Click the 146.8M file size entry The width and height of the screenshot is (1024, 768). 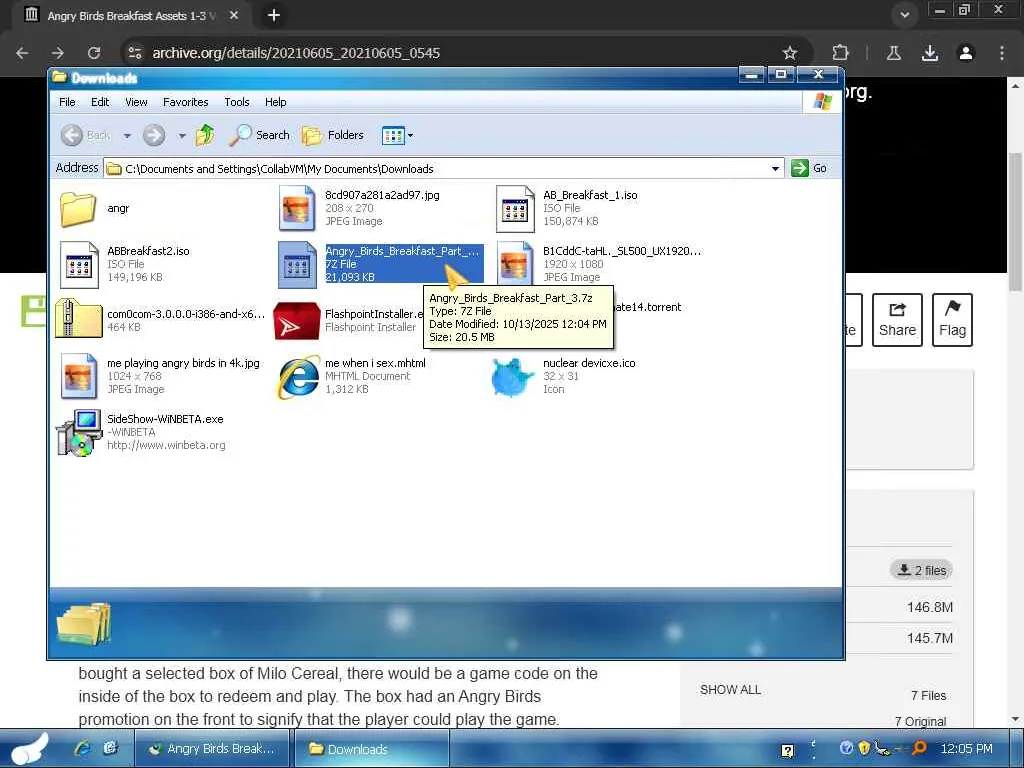(929, 607)
